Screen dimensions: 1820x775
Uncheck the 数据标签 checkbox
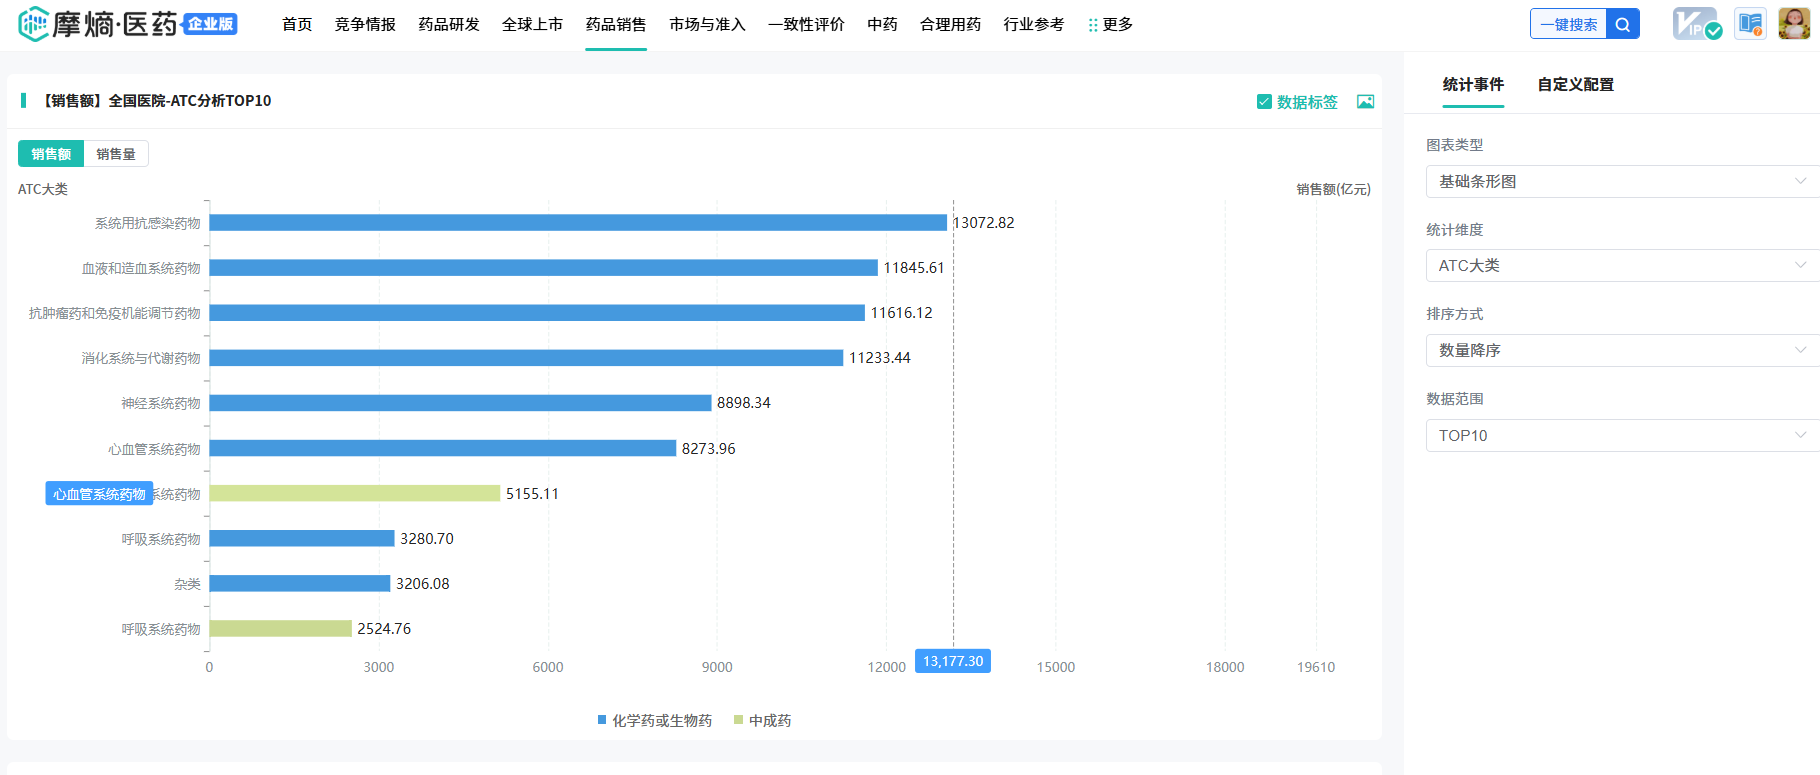[x=1264, y=102]
